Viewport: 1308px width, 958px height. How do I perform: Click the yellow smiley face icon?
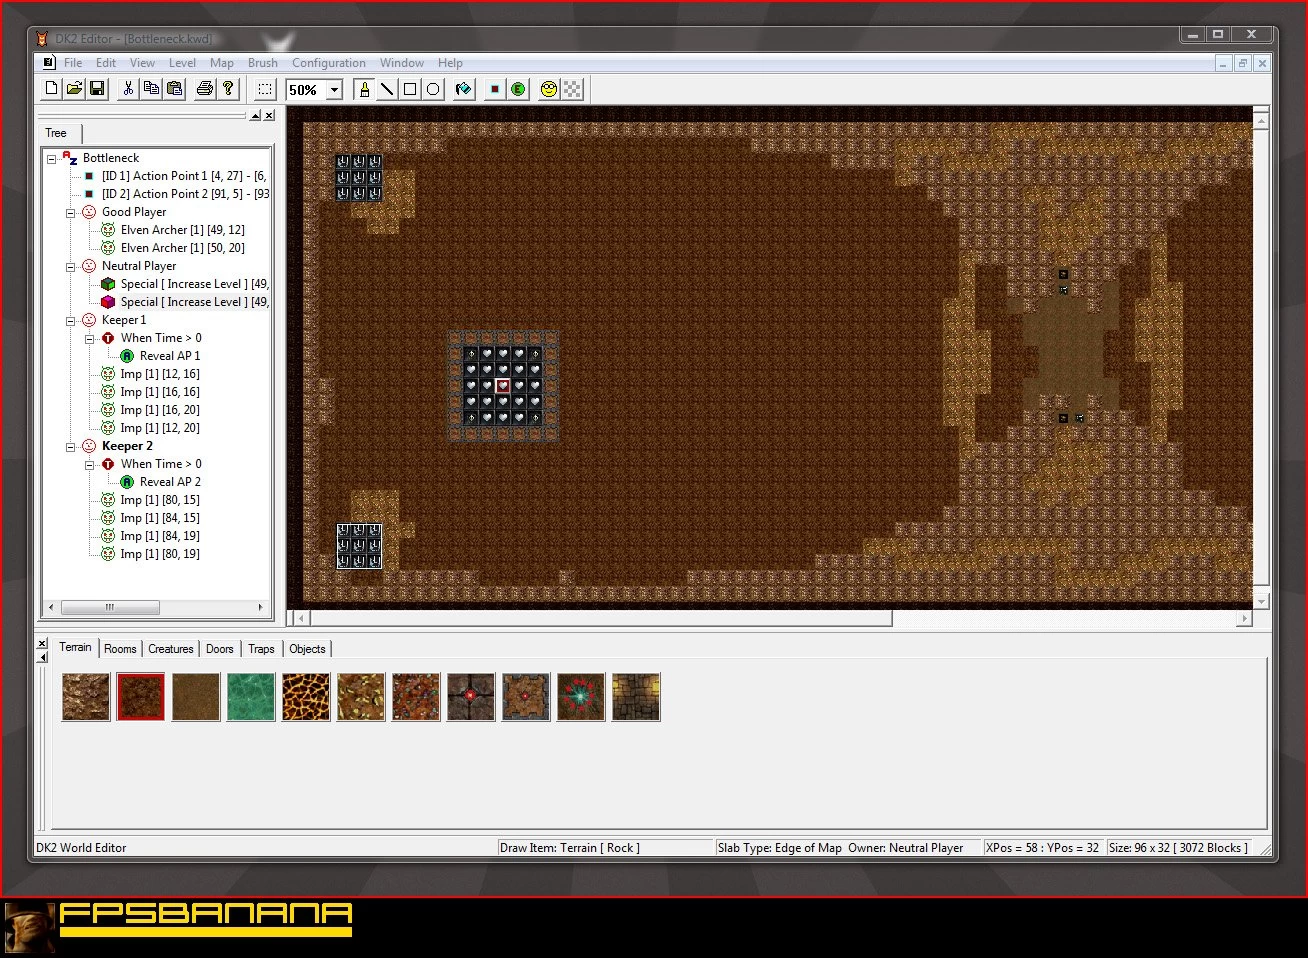(x=548, y=89)
